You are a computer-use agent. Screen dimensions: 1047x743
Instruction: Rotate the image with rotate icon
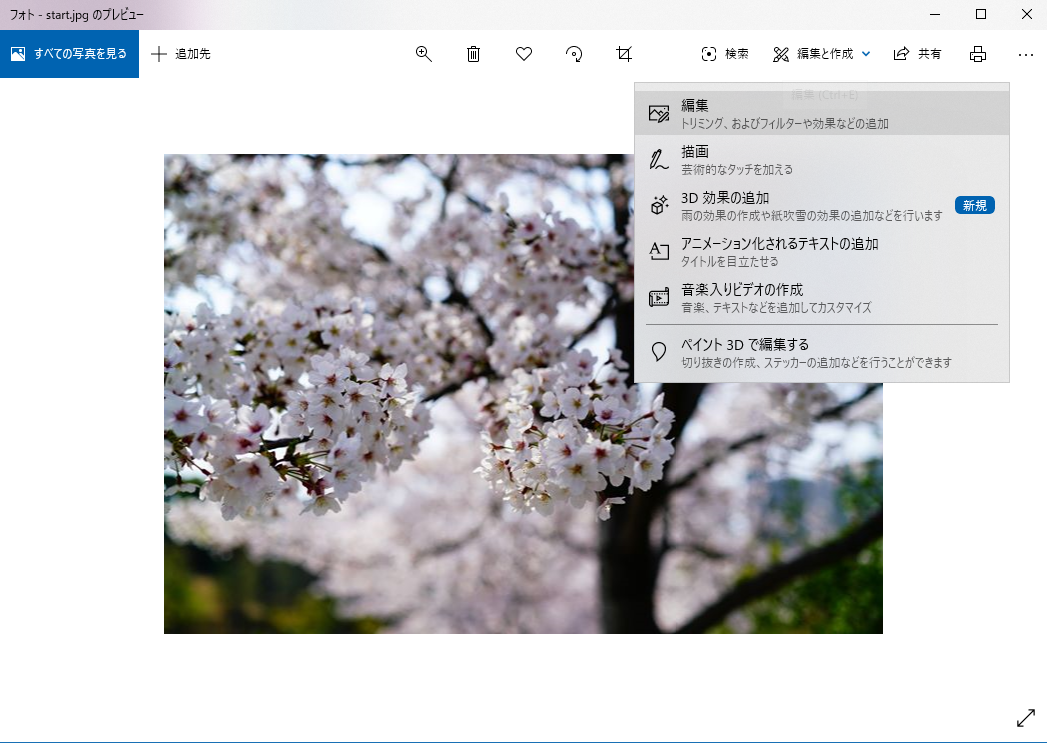point(574,54)
